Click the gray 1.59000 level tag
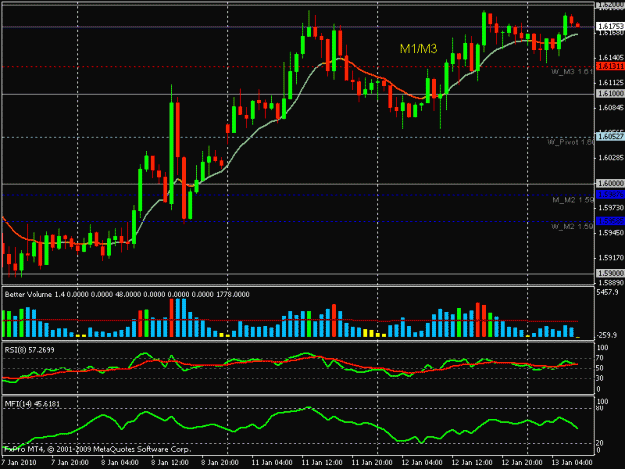The width and height of the screenshot is (625, 469). 610,273
